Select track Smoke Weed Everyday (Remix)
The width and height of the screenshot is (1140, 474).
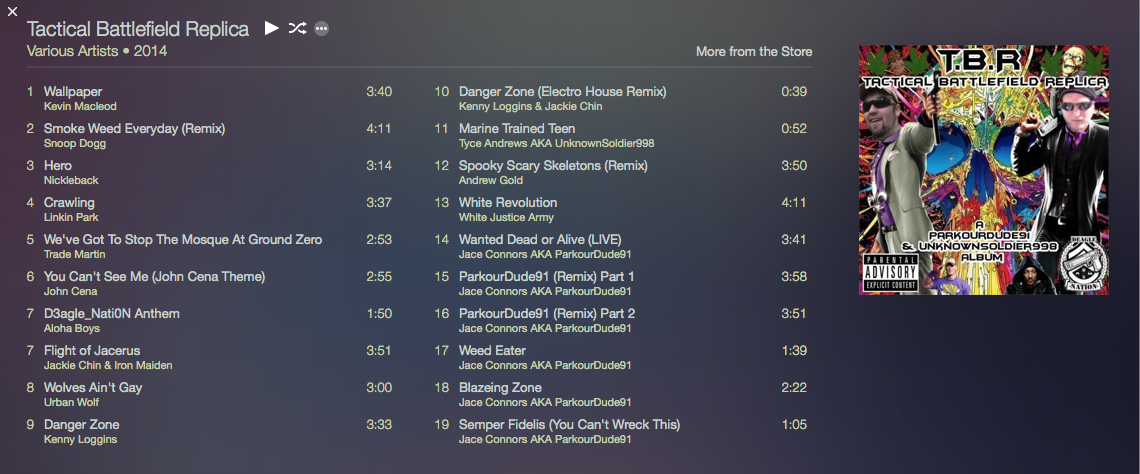tap(135, 129)
